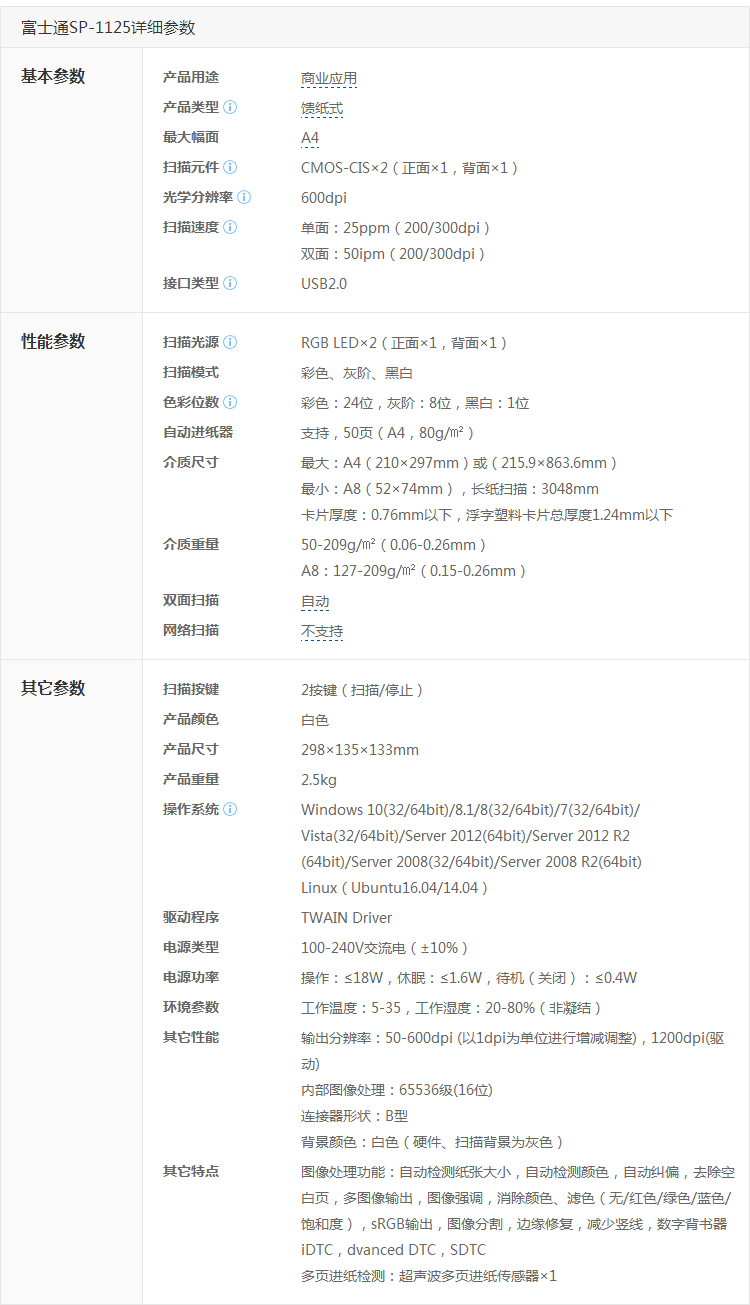Open the 接口类型 info icon
Image resolution: width=750 pixels, height=1305 pixels.
click(230, 283)
